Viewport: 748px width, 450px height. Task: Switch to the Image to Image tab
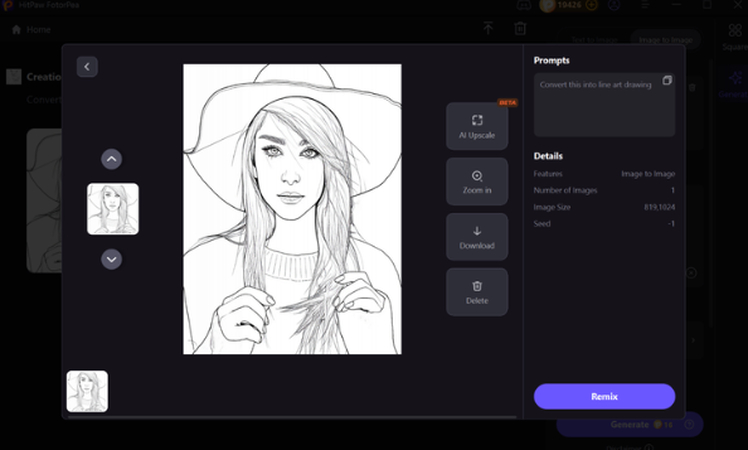[665, 40]
